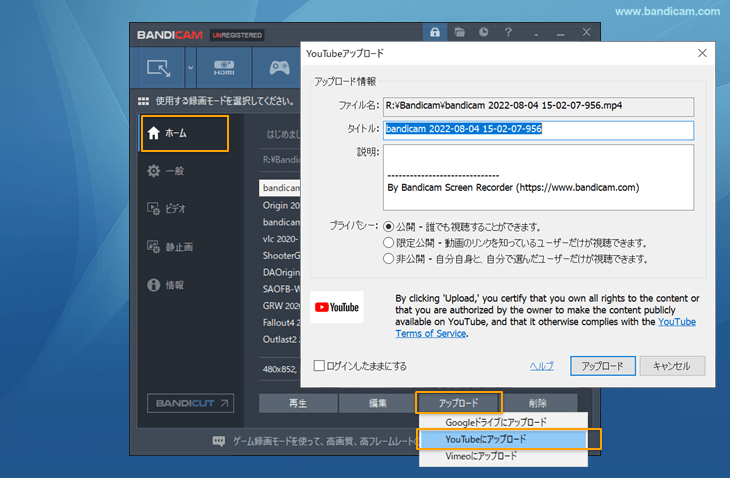
Task: Select HDMI device recording mode
Action: coord(224,68)
